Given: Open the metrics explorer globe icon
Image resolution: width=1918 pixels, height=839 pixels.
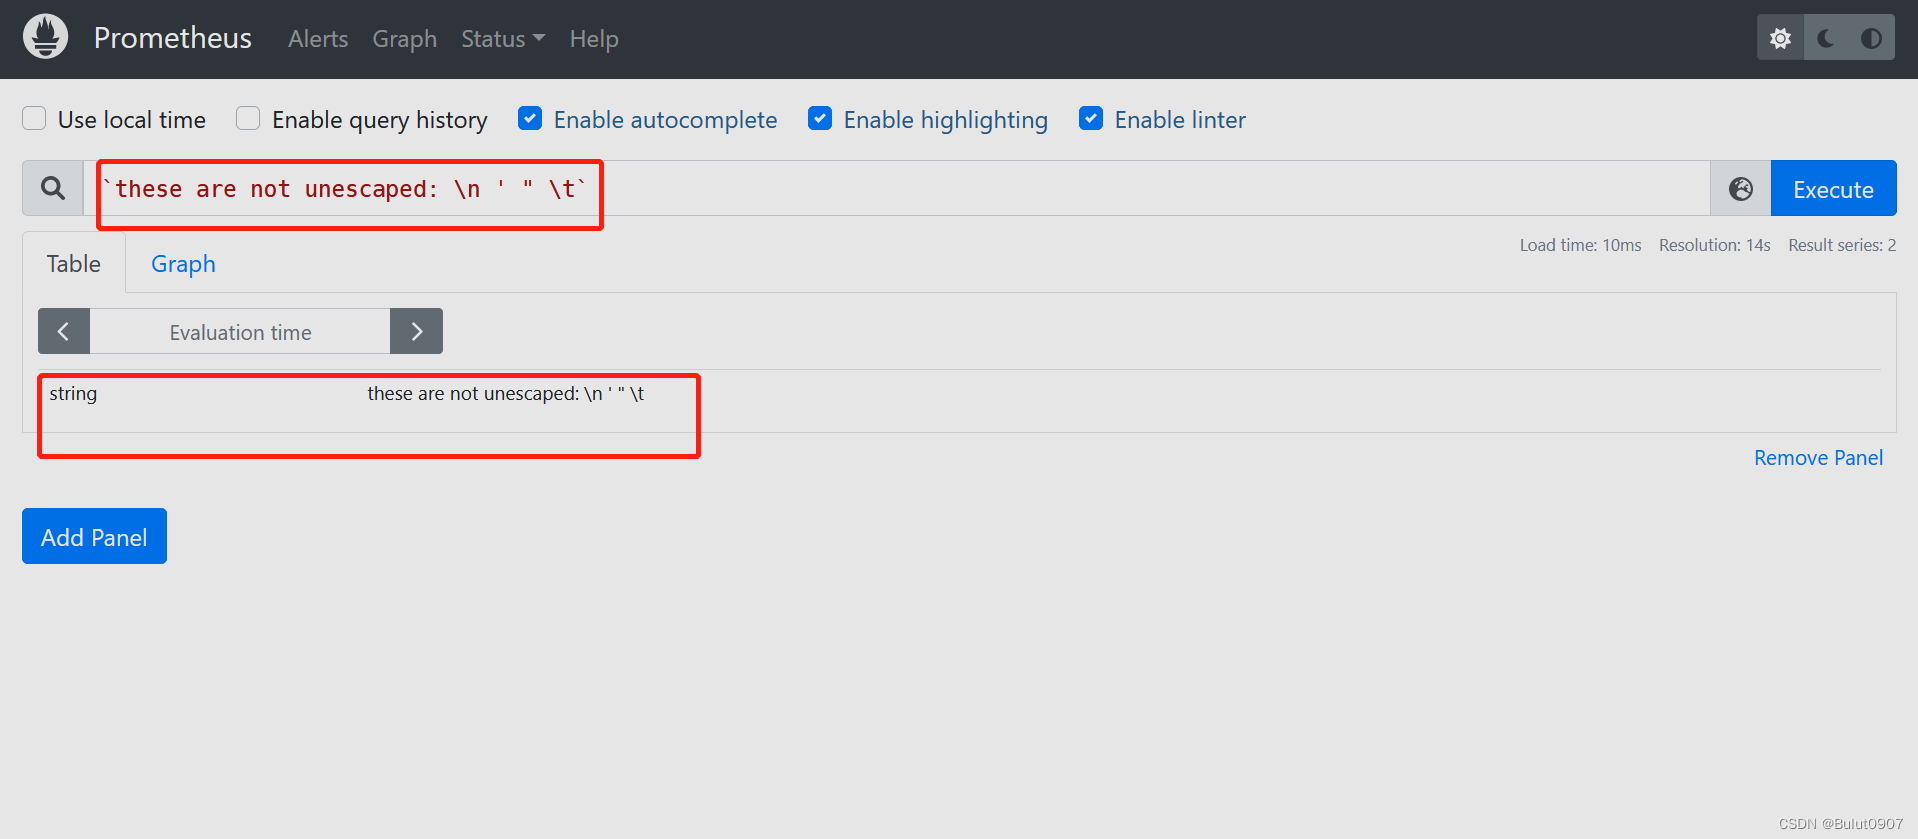Looking at the screenshot, I should (x=1741, y=188).
